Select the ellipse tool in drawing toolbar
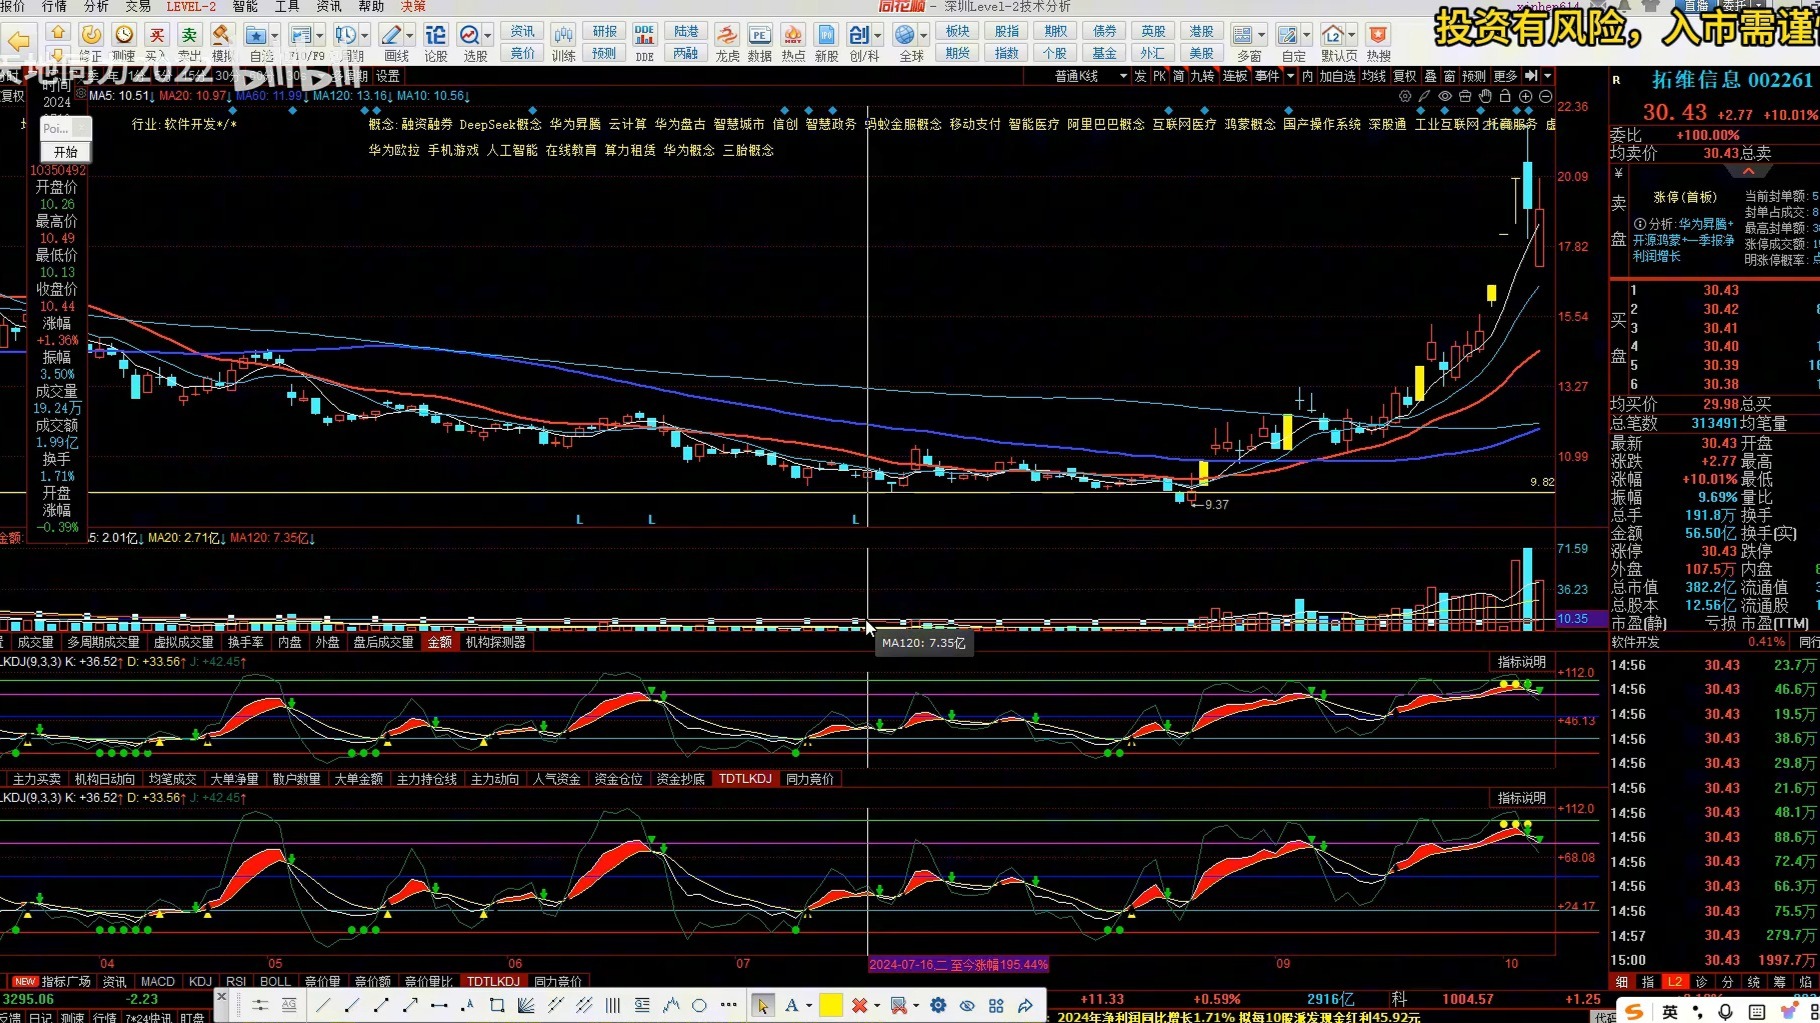 click(x=699, y=1005)
